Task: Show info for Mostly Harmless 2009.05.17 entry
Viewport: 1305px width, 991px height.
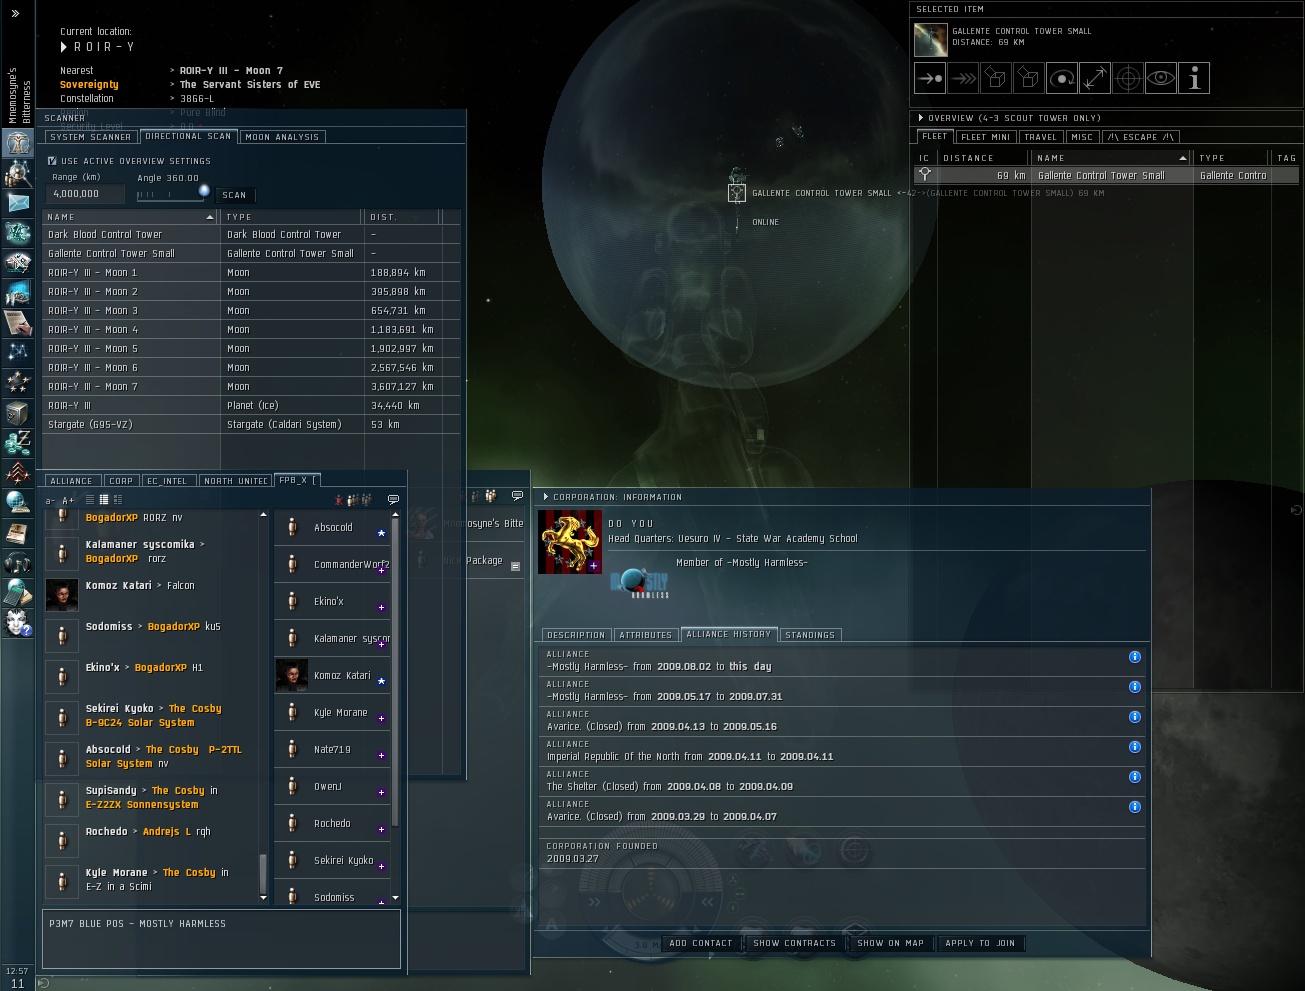Action: coord(1135,687)
